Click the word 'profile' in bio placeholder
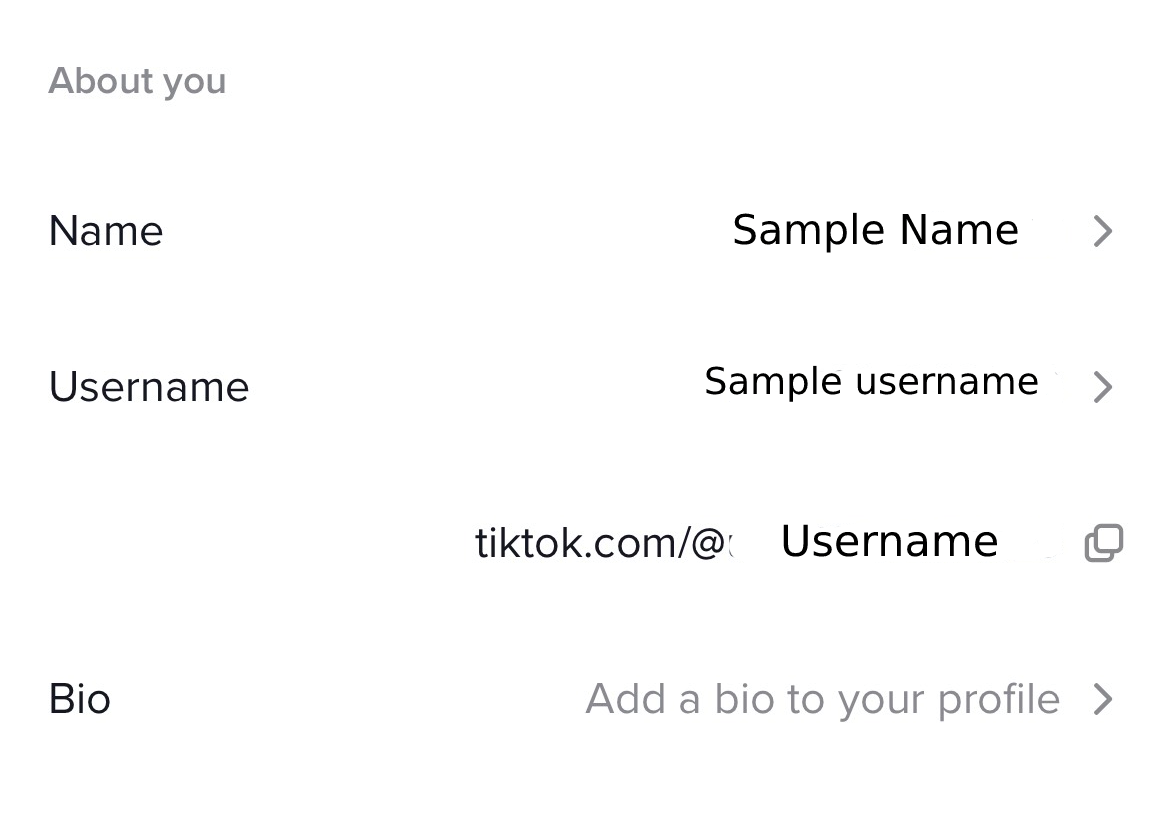The height and width of the screenshot is (821, 1170). click(x=998, y=699)
